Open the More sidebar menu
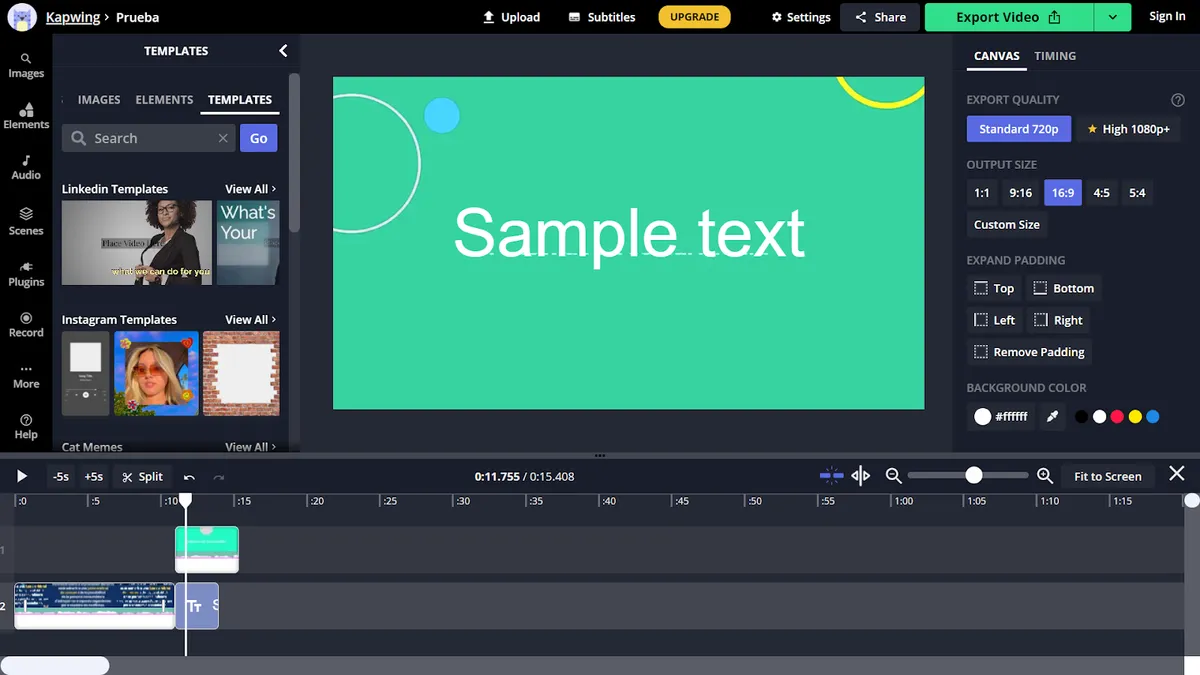Viewport: 1200px width, 675px height. pyautogui.click(x=26, y=376)
